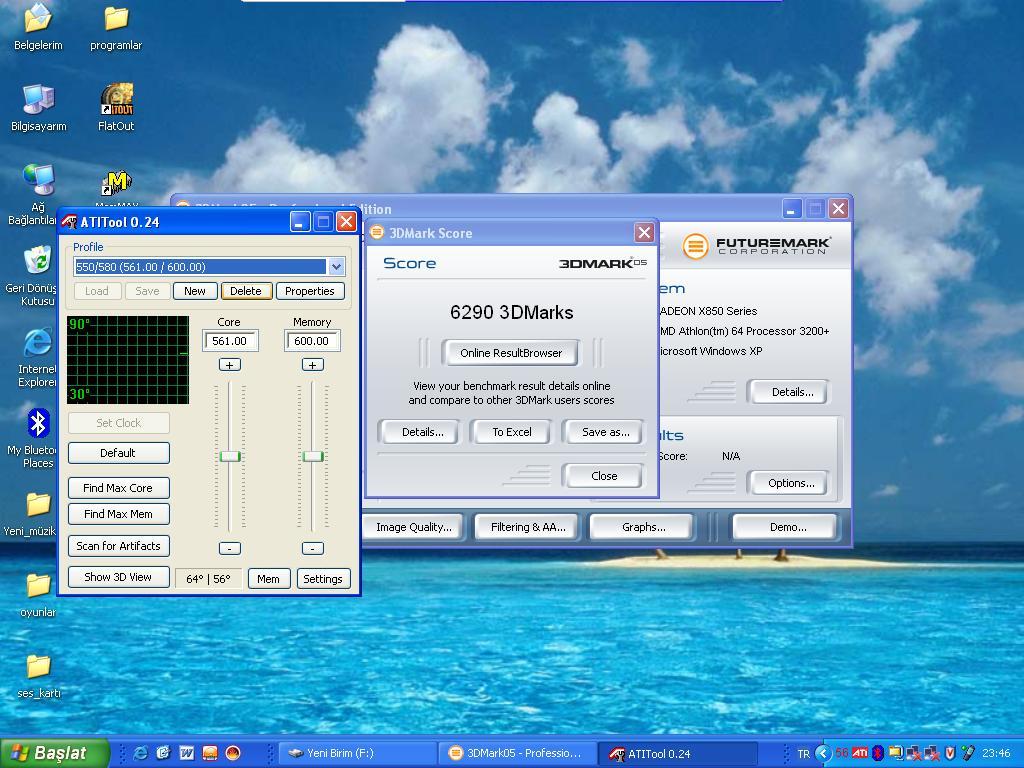Click the 23:46 system clock
Image resolution: width=1024 pixels, height=768 pixels.
click(996, 754)
